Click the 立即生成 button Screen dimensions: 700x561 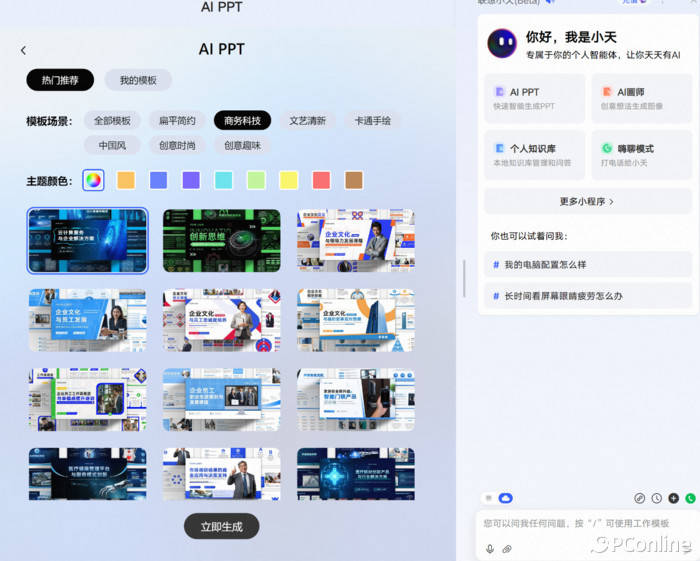click(221, 526)
